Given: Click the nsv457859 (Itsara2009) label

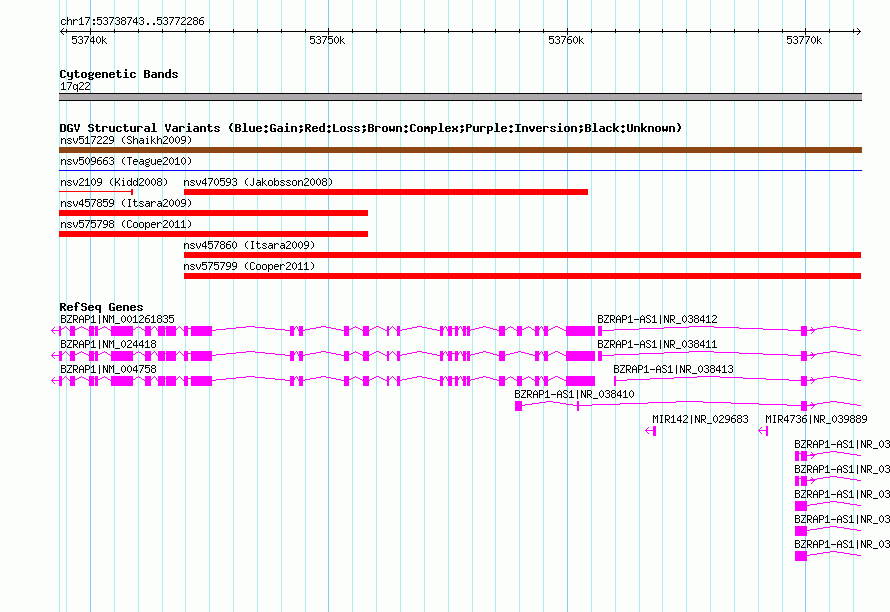Looking at the screenshot, I should tap(126, 203).
